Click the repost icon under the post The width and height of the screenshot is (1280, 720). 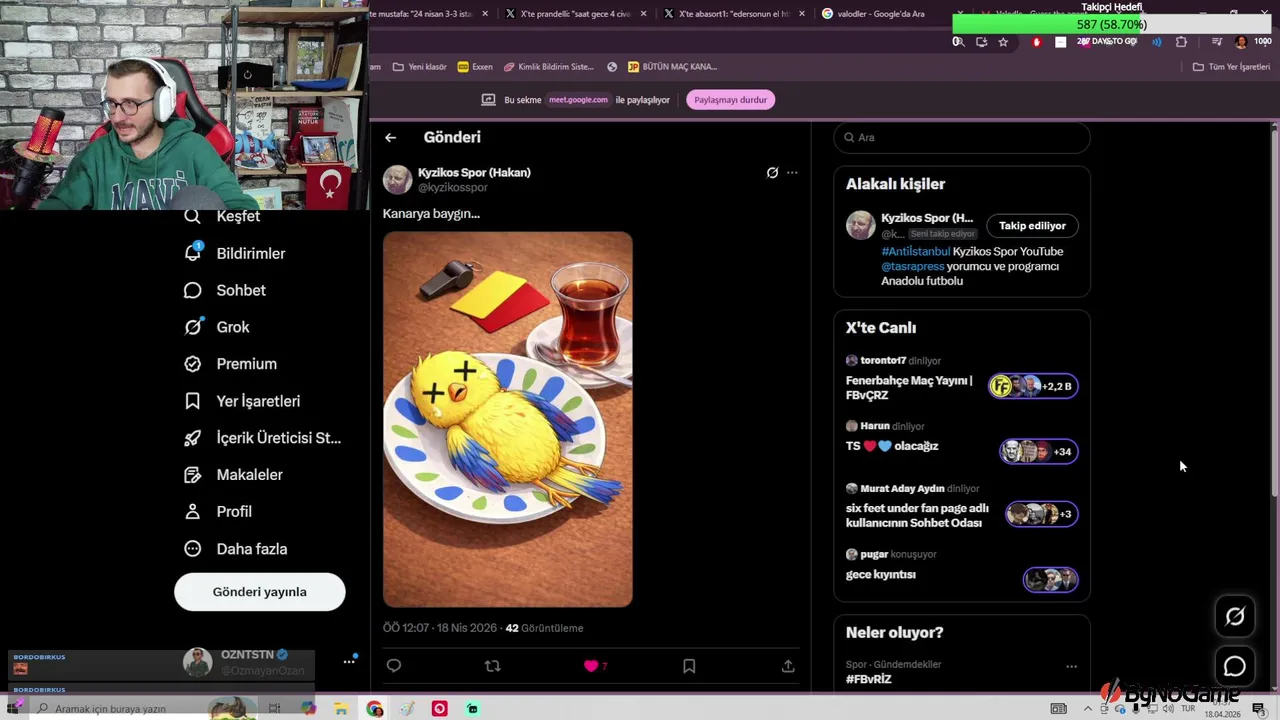492,666
